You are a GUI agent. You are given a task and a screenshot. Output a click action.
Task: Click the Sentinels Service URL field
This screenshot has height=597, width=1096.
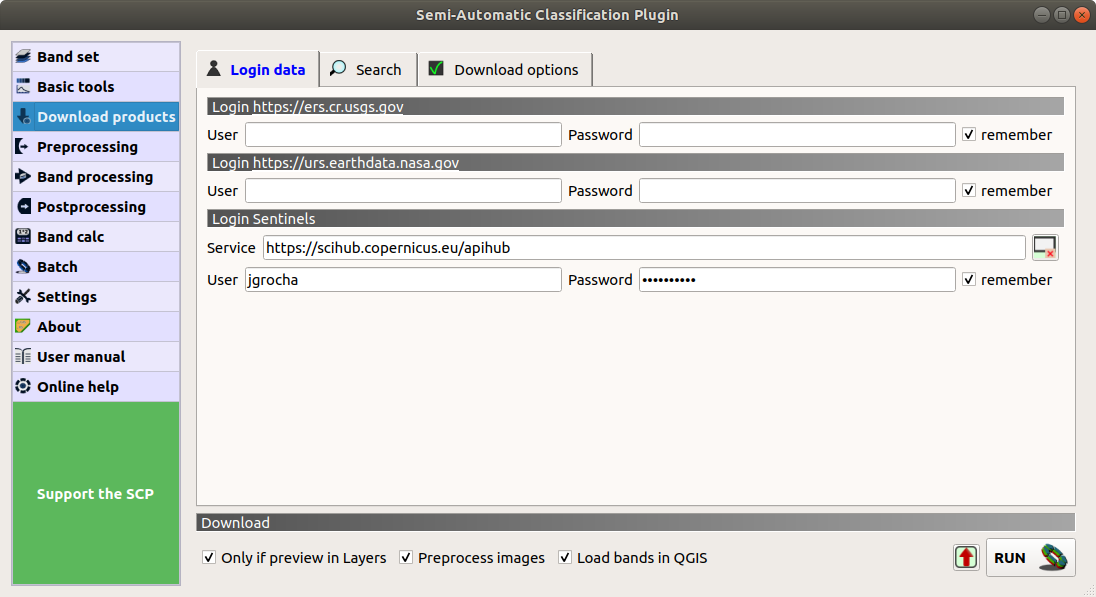644,248
